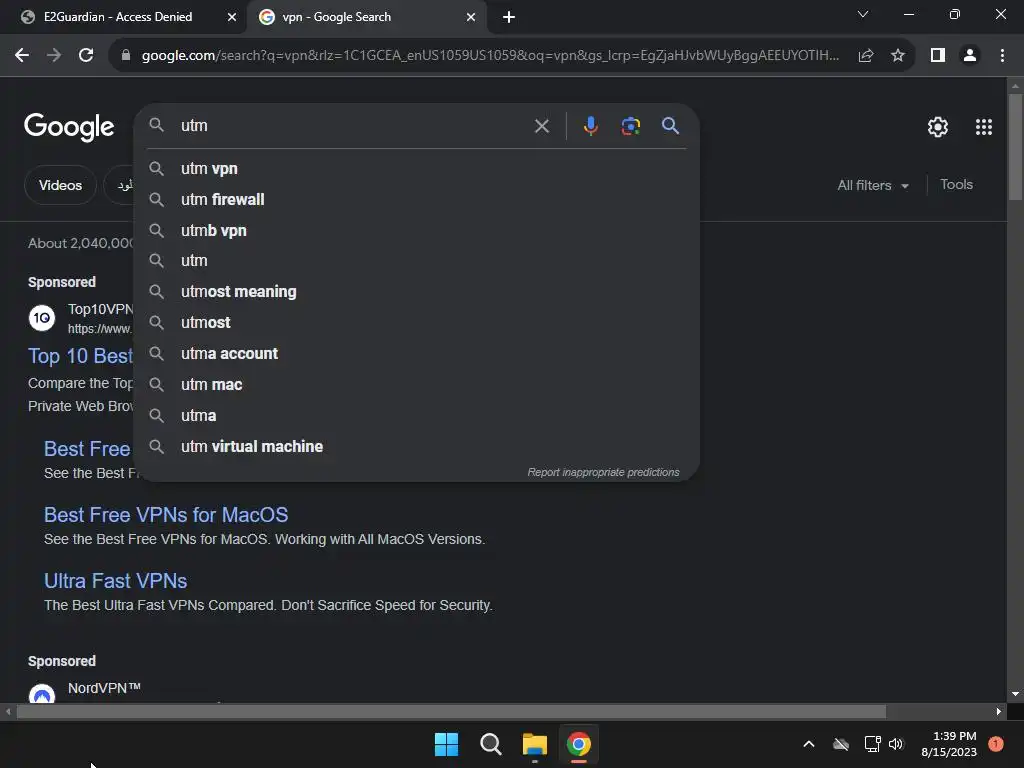Open Best Free VPNs for MacOS link
The image size is (1024, 768).
click(x=166, y=515)
